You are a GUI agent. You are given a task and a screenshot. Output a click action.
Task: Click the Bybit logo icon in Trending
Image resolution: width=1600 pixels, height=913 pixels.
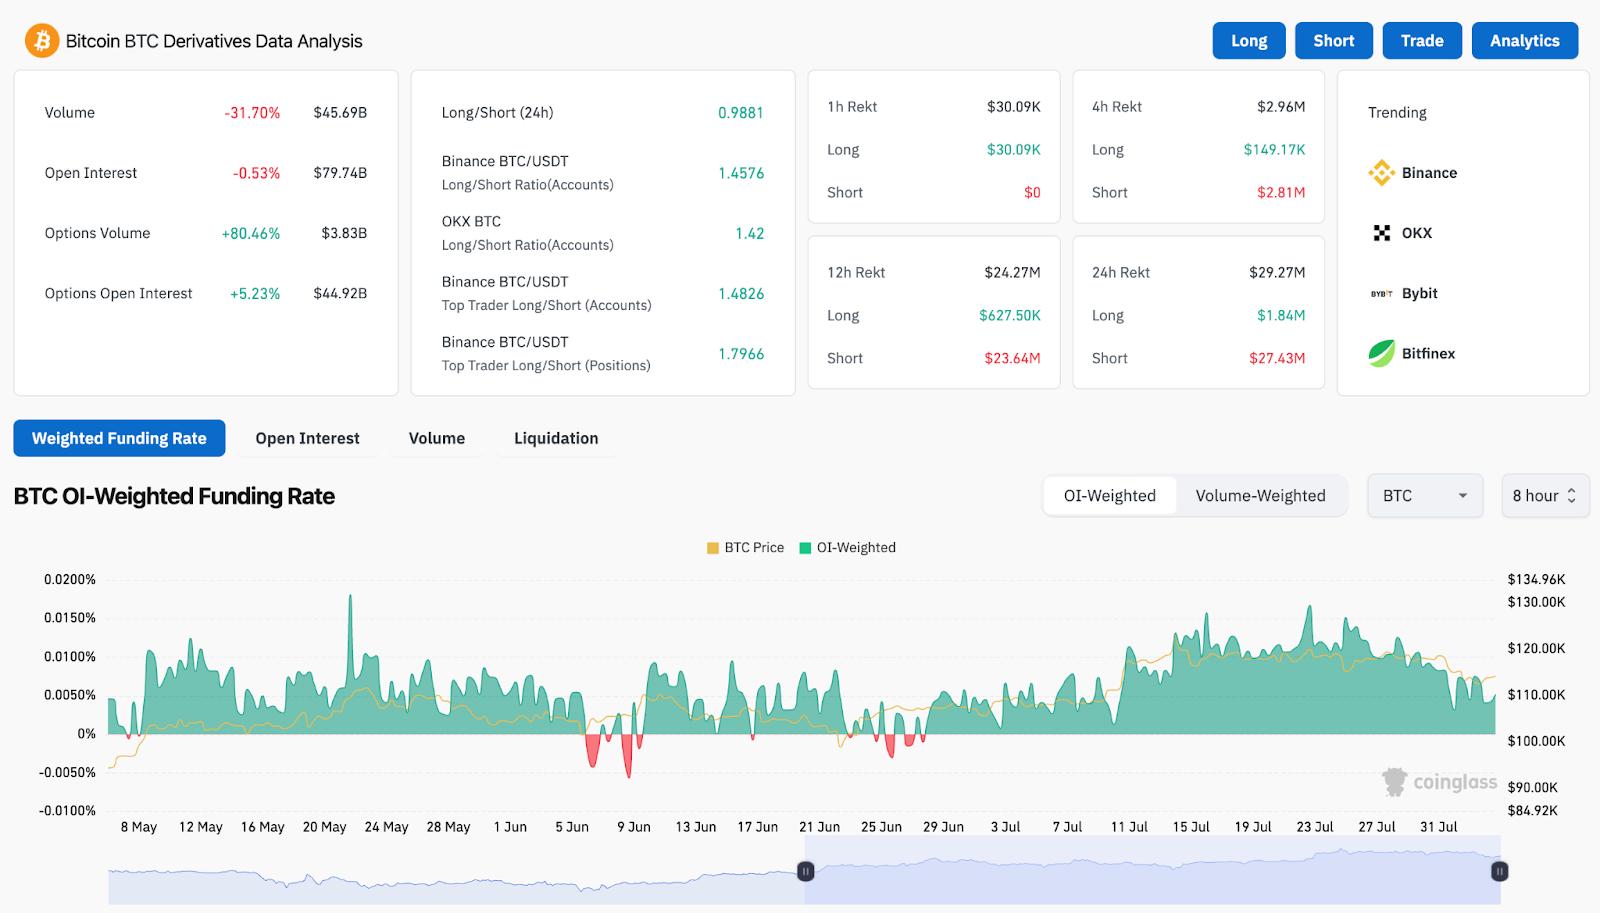(x=1381, y=294)
